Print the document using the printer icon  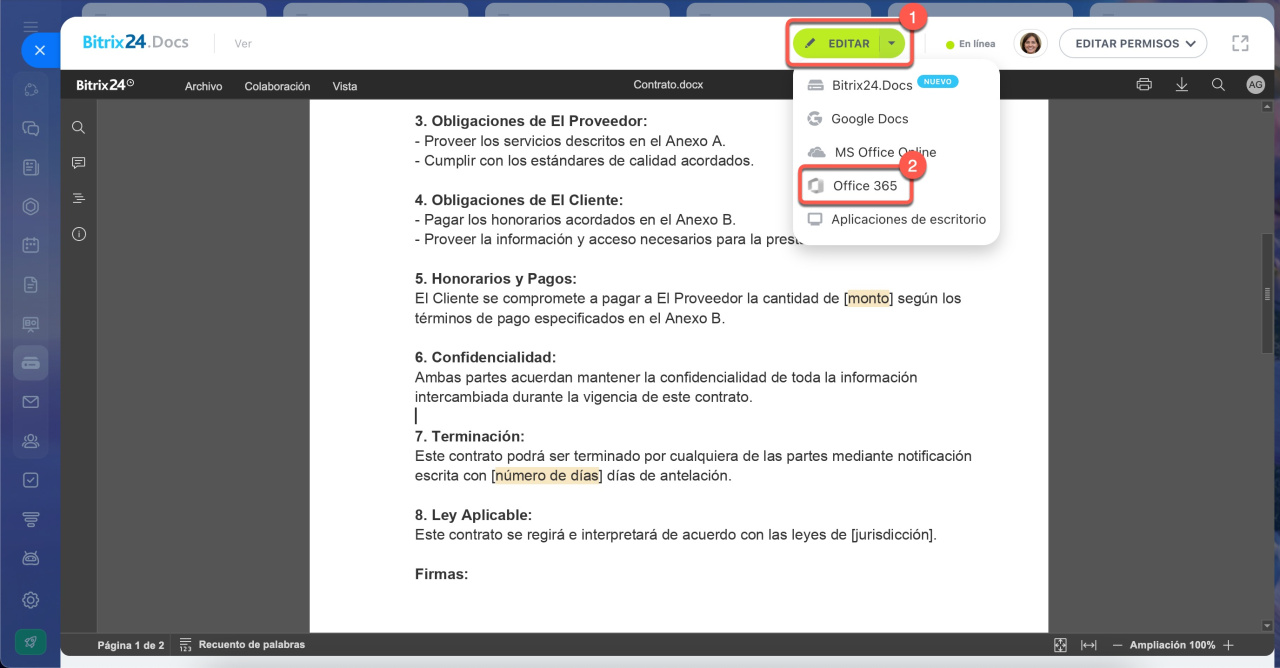pos(1144,85)
